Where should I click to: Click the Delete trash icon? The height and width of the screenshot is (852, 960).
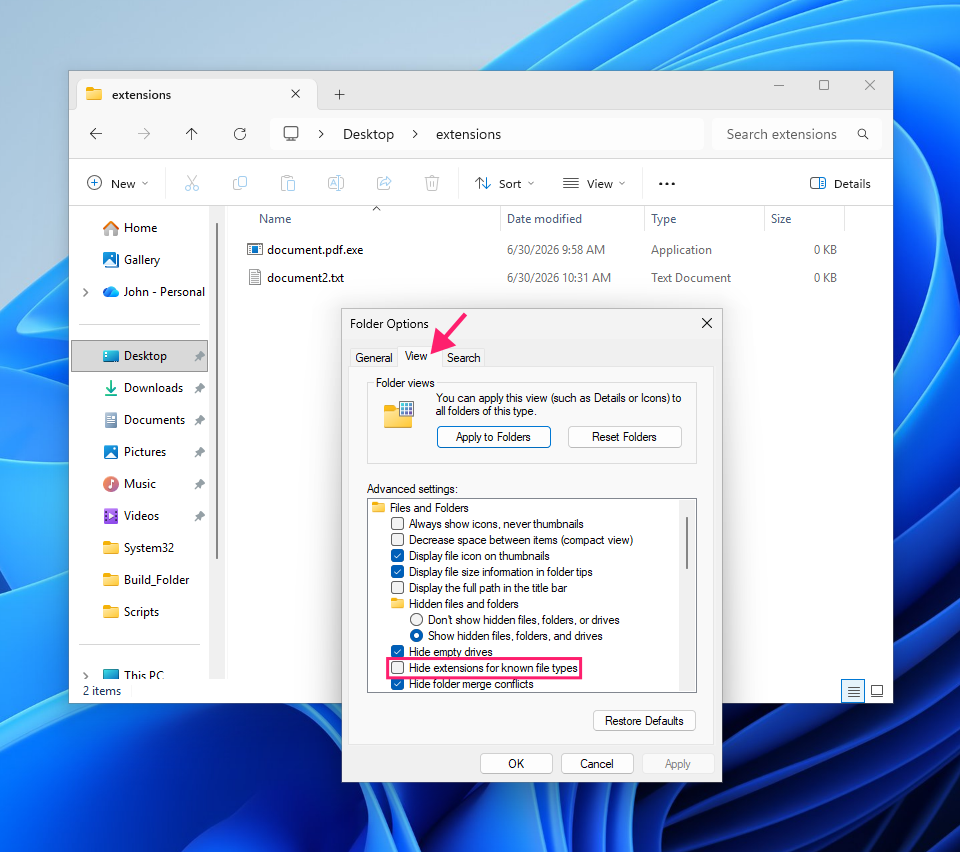(x=432, y=183)
